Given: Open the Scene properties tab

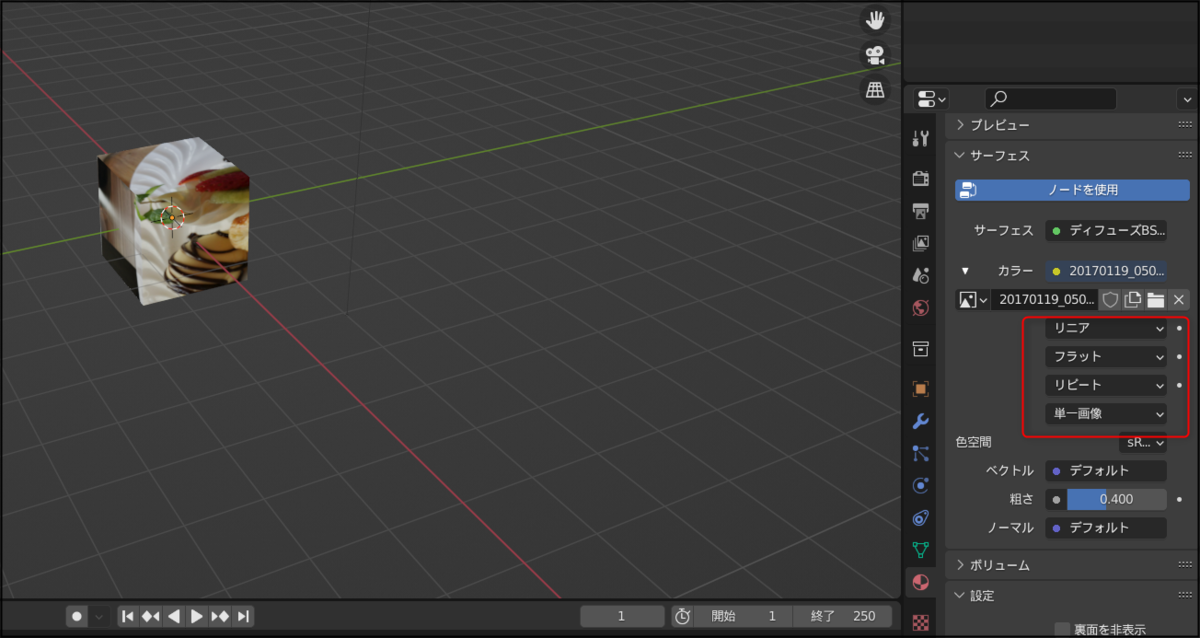Looking at the screenshot, I should point(920,275).
